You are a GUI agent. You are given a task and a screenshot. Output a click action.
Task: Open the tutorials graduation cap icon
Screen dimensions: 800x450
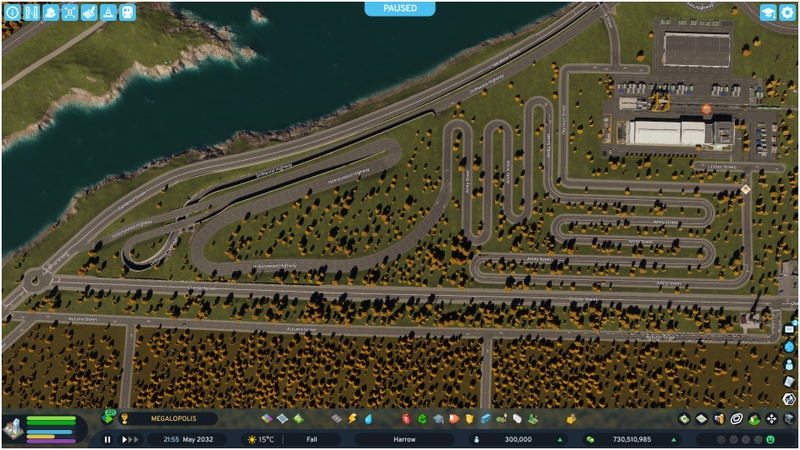pyautogui.click(x=768, y=12)
